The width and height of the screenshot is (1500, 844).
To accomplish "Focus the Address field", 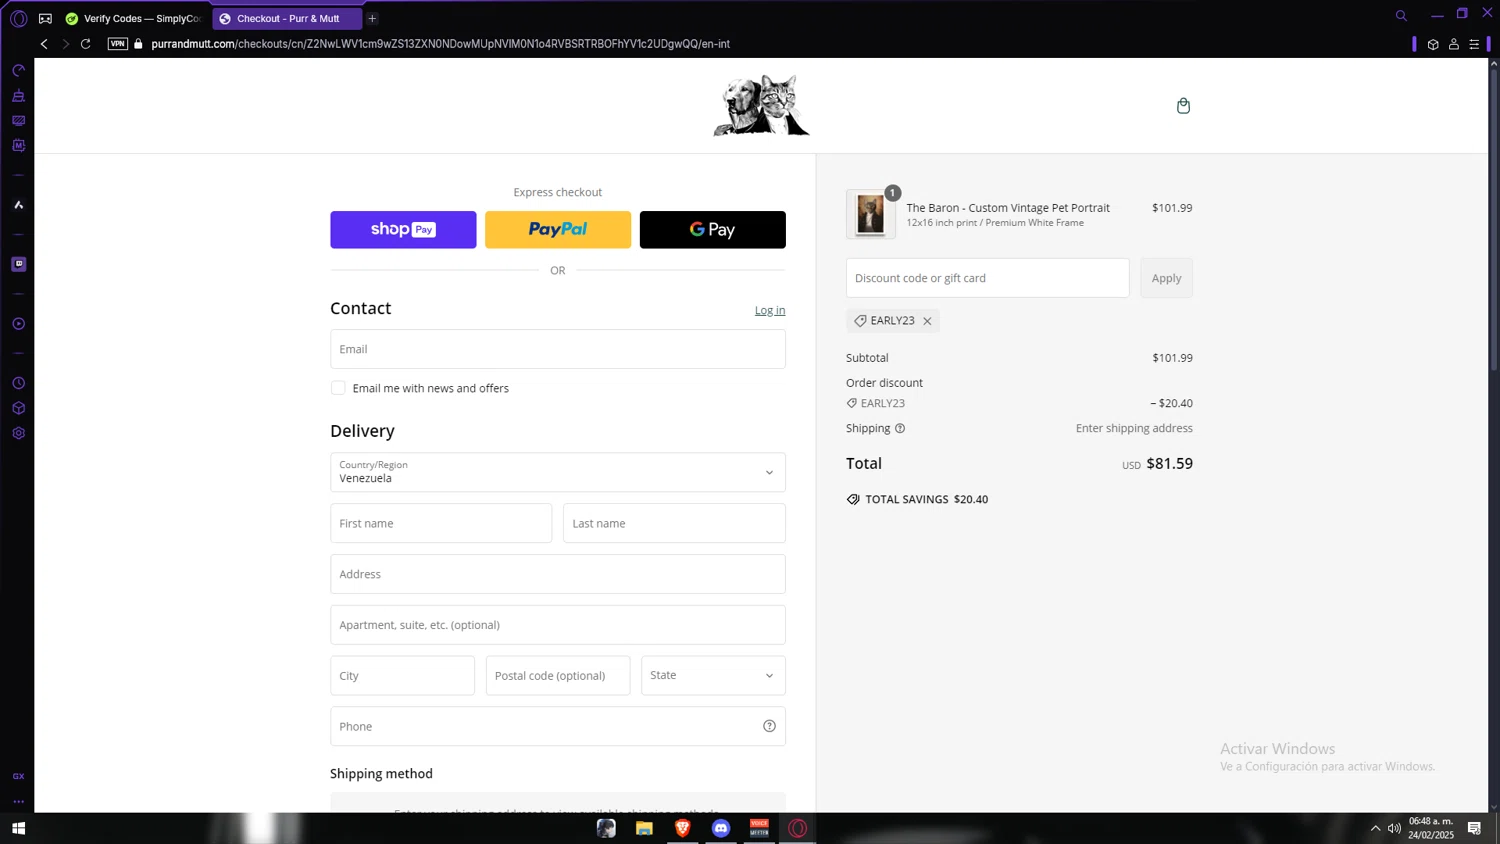I will point(558,574).
